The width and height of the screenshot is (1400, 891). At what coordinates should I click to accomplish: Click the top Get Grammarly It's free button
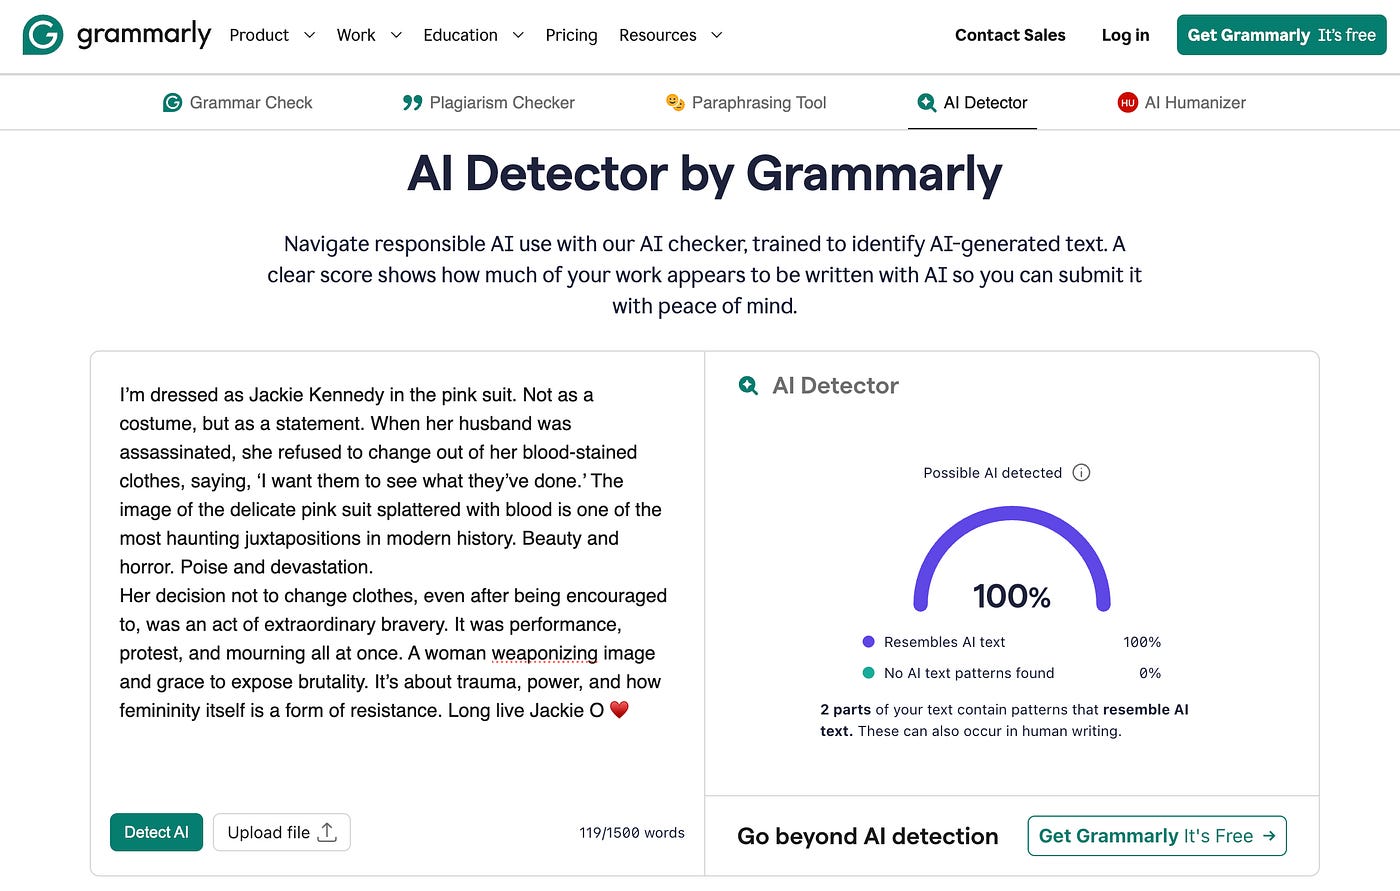point(1281,35)
